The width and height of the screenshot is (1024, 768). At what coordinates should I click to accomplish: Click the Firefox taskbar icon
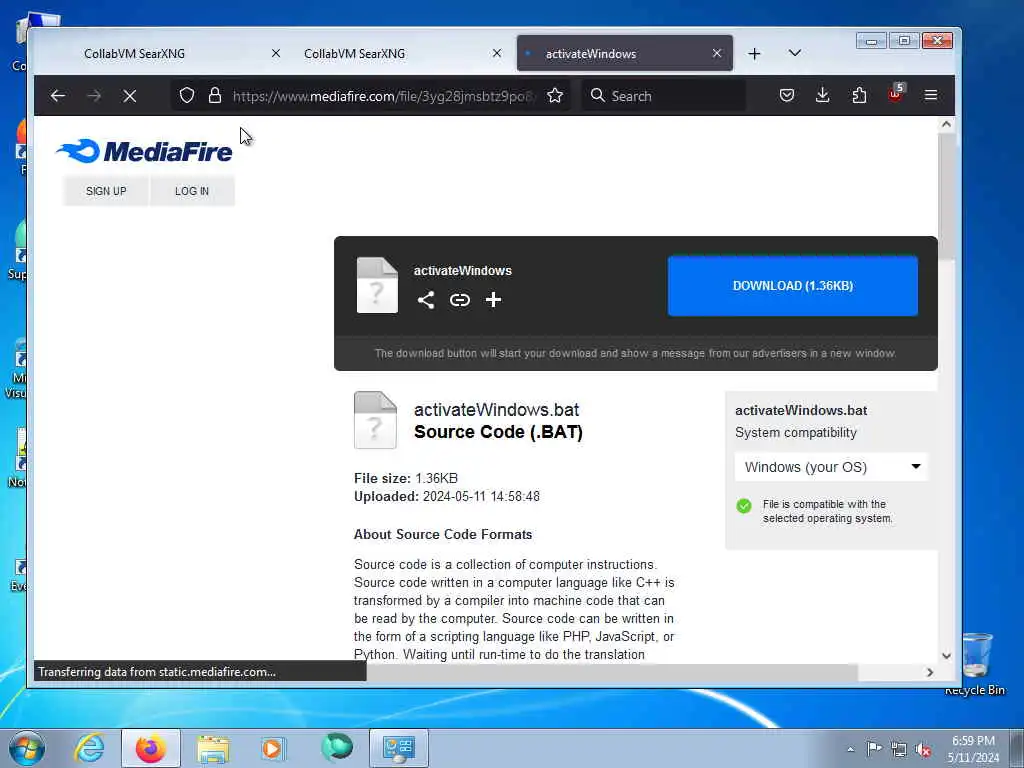(150, 748)
